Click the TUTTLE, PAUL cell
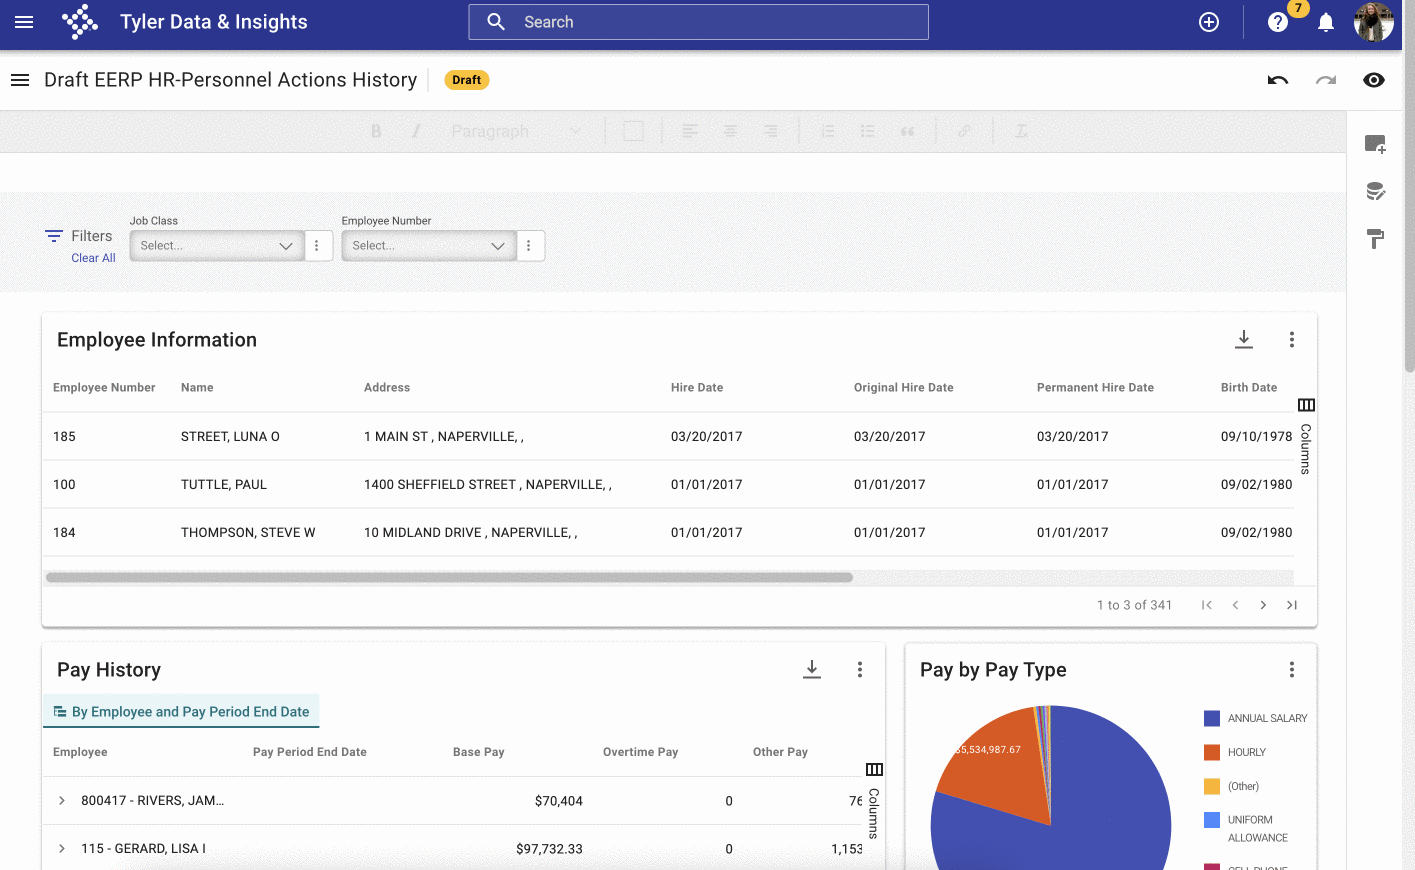The image size is (1415, 870). coord(224,485)
